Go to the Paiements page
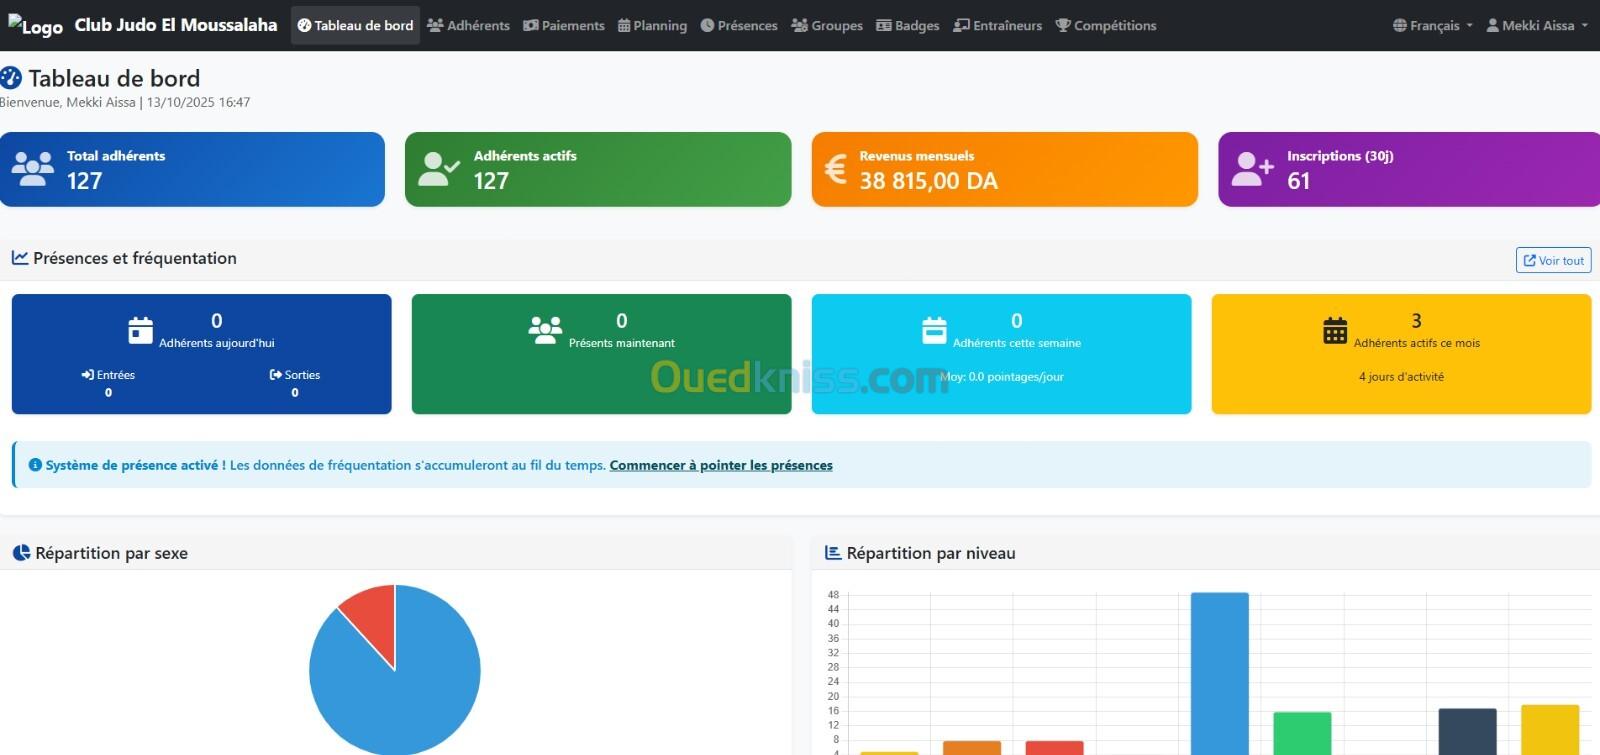 564,26
